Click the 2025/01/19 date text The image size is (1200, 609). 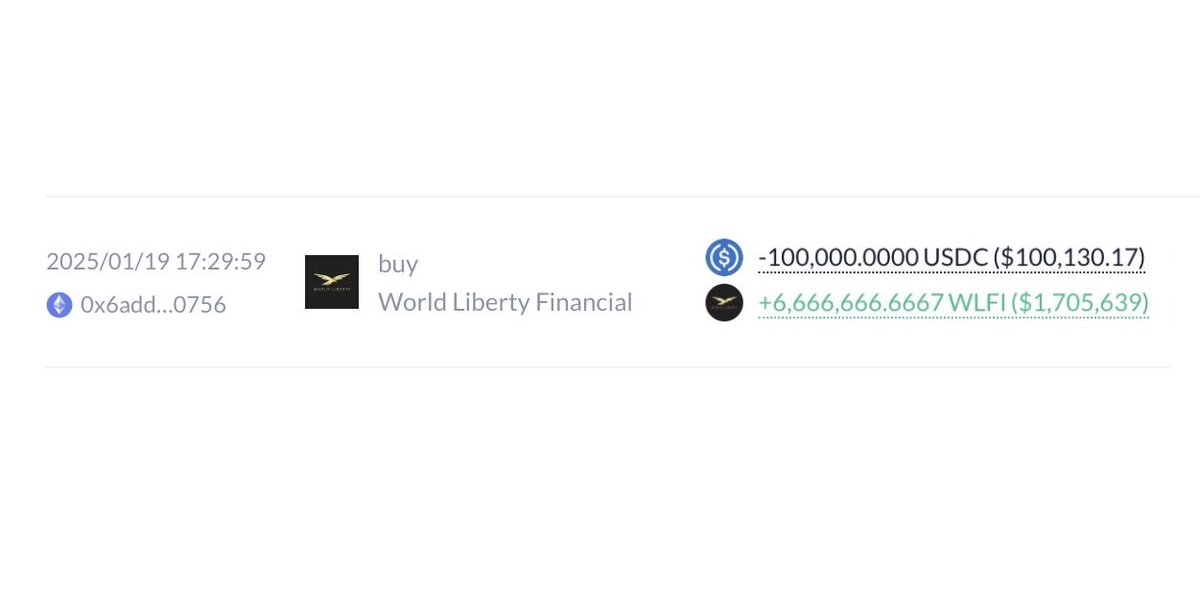[107, 262]
